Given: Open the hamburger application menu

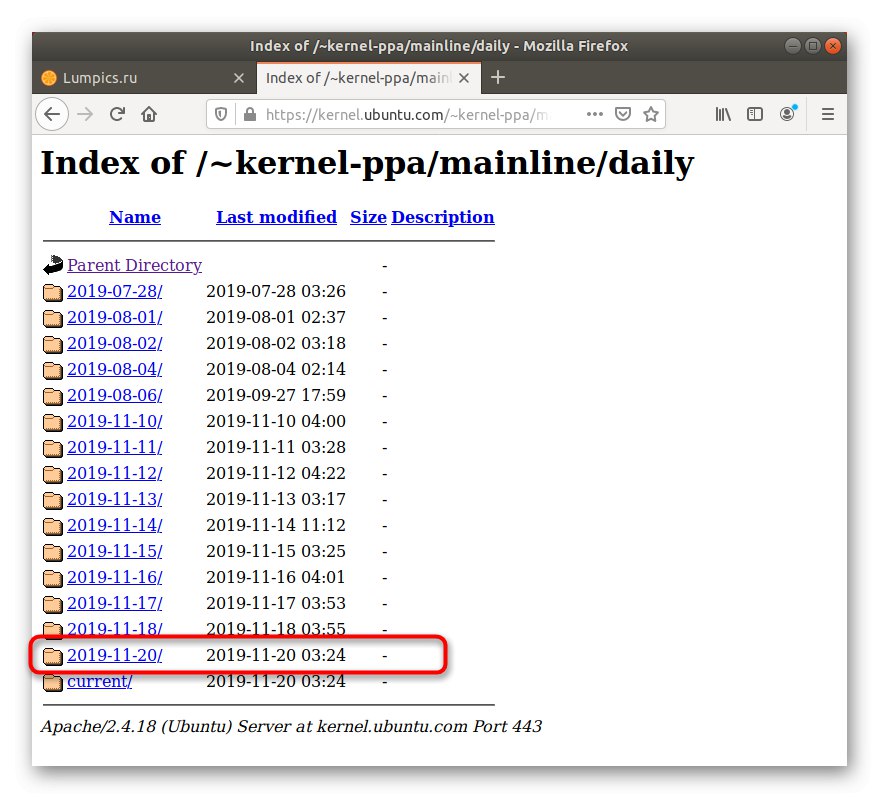Looking at the screenshot, I should (x=828, y=114).
